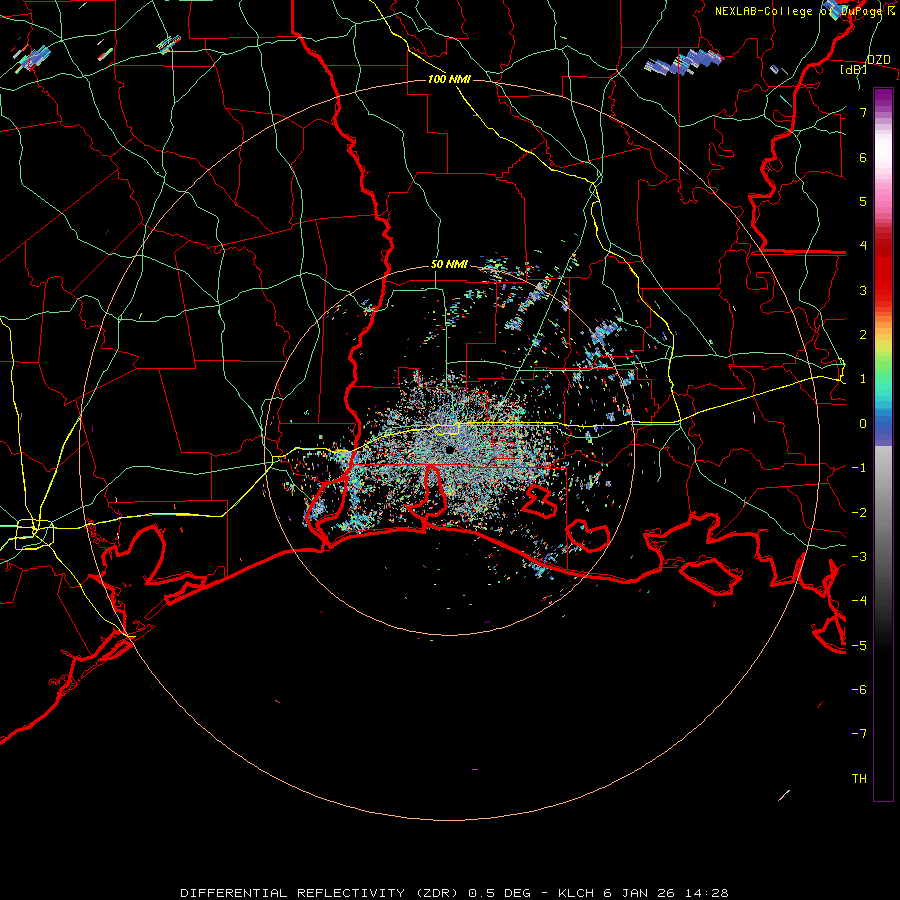Click the scale tick label 5
The width and height of the screenshot is (900, 900).
click(x=863, y=201)
